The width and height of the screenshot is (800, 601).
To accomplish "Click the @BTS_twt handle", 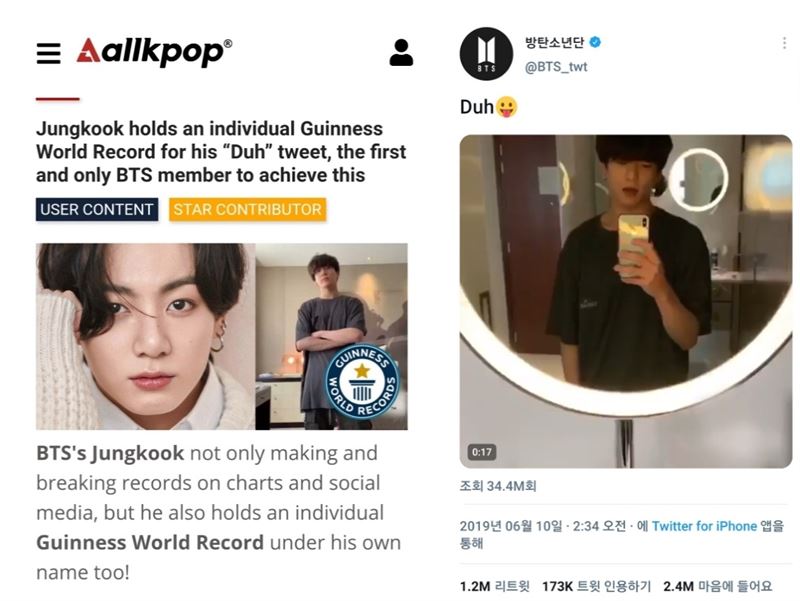I will 556,67.
